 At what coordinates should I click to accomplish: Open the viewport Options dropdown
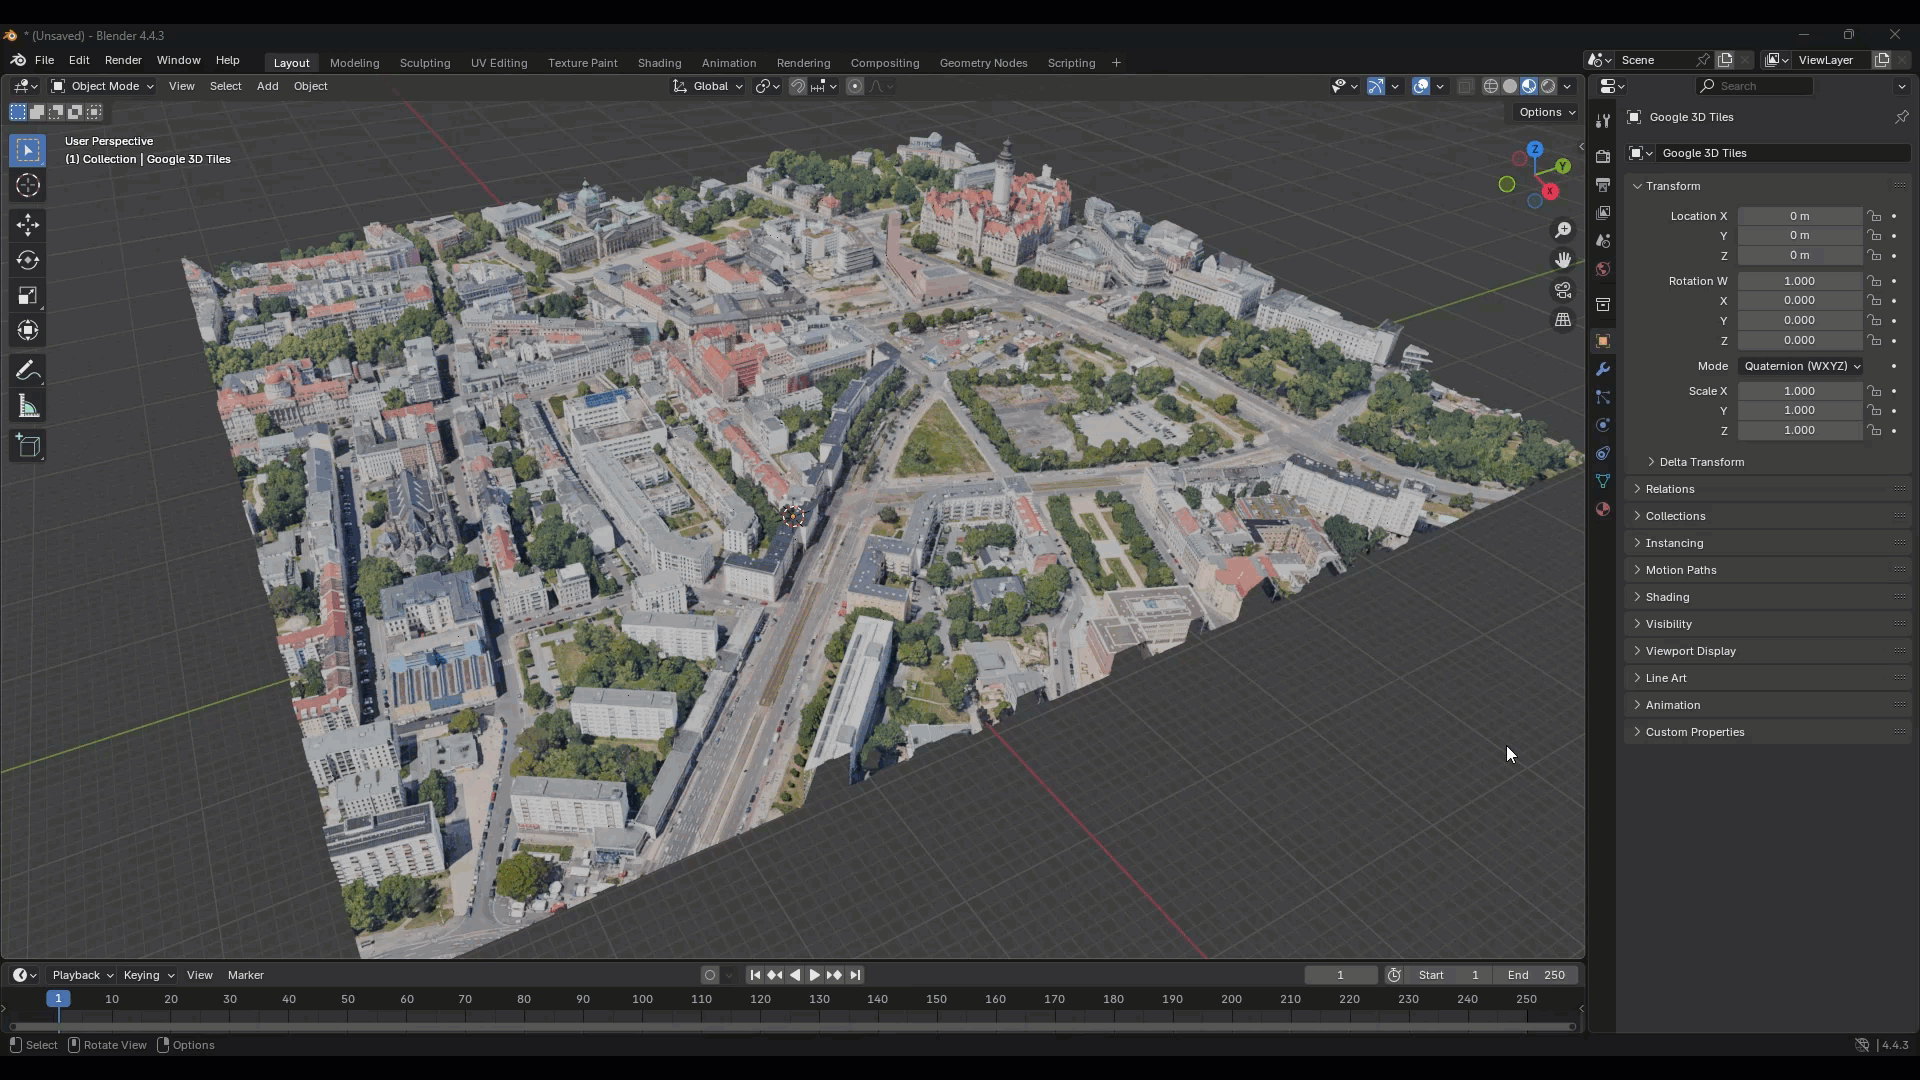pos(1547,112)
